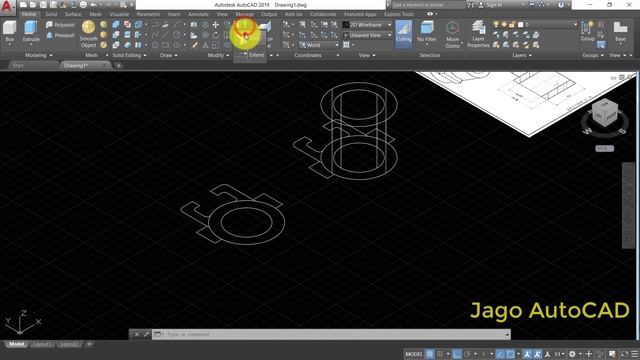The image size is (640, 360).
Task: Toggle polar tracking in status bar
Action: click(467, 354)
